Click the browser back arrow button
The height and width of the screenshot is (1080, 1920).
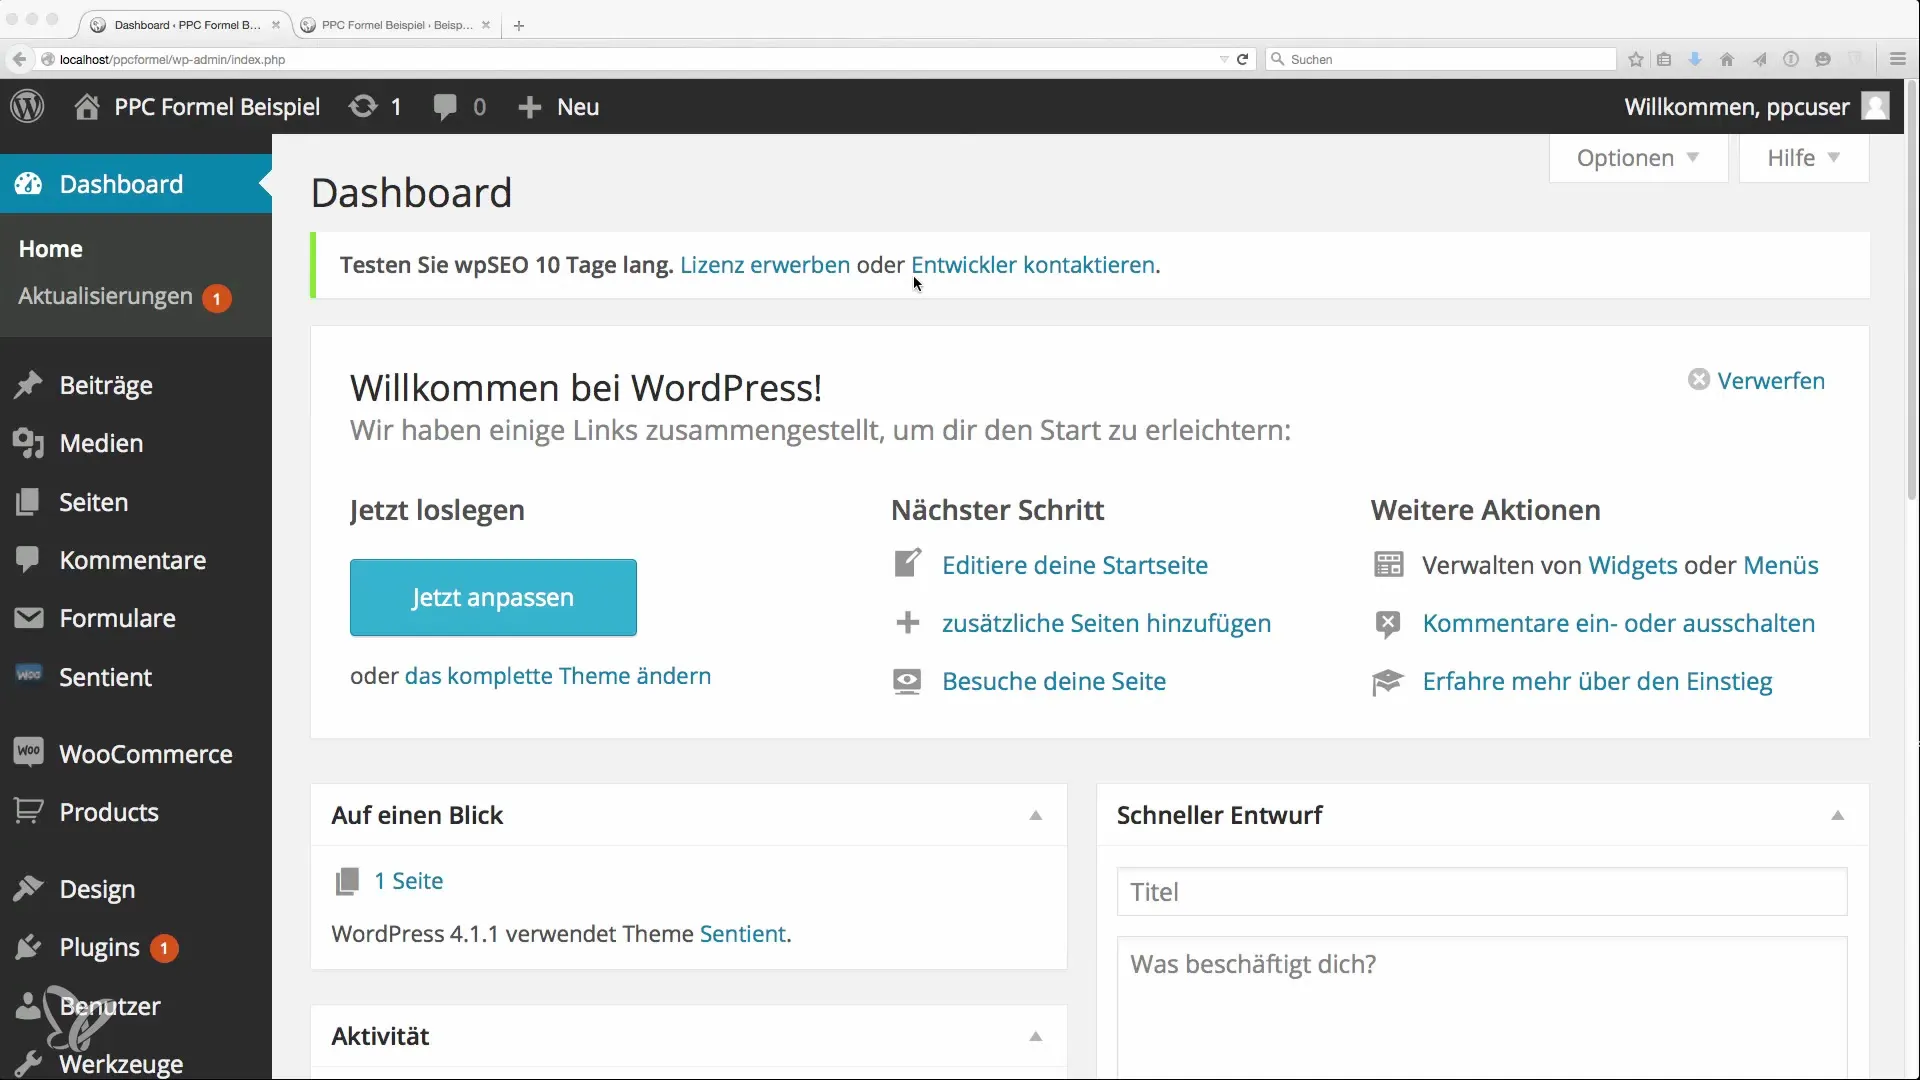[x=19, y=59]
